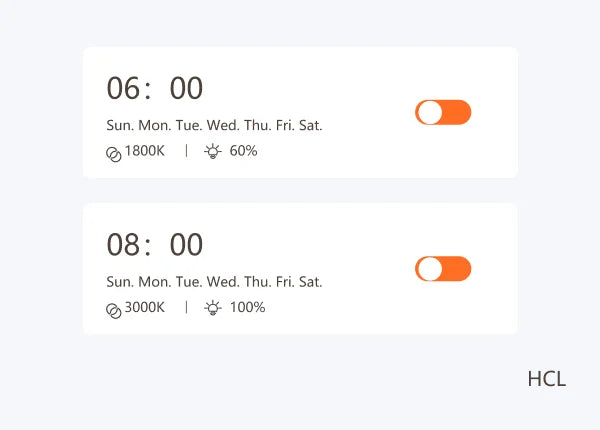This screenshot has width=600, height=430.
Task: Click Sat. in the 06:00 schedule
Action: pyautogui.click(x=311, y=125)
